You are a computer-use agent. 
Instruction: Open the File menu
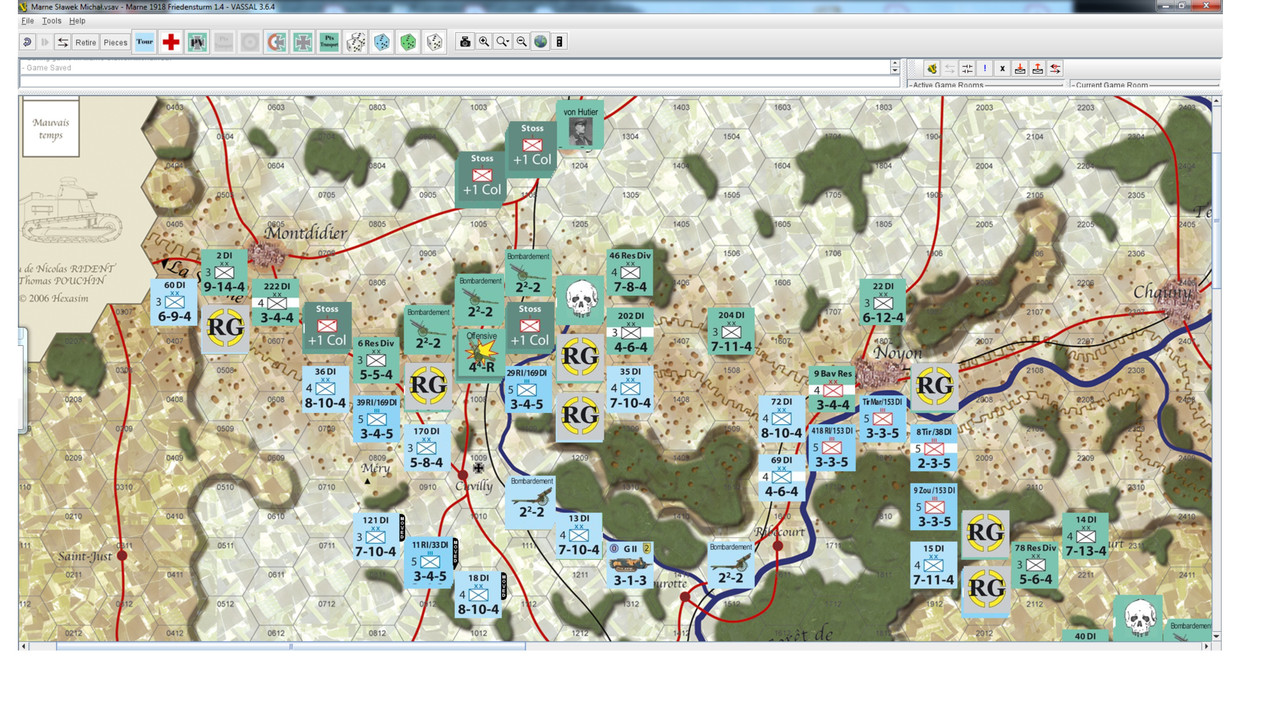click(x=28, y=21)
